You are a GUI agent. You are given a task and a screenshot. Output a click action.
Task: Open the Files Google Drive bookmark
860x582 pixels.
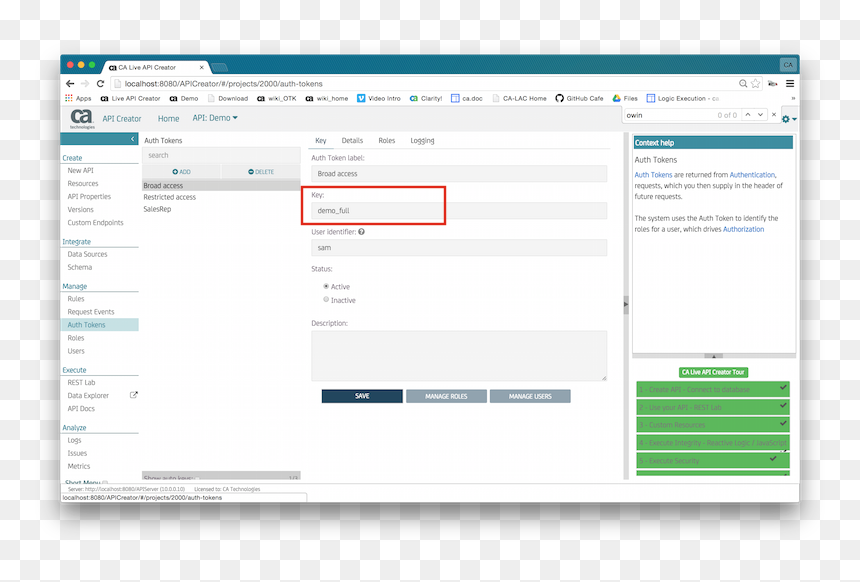(625, 98)
